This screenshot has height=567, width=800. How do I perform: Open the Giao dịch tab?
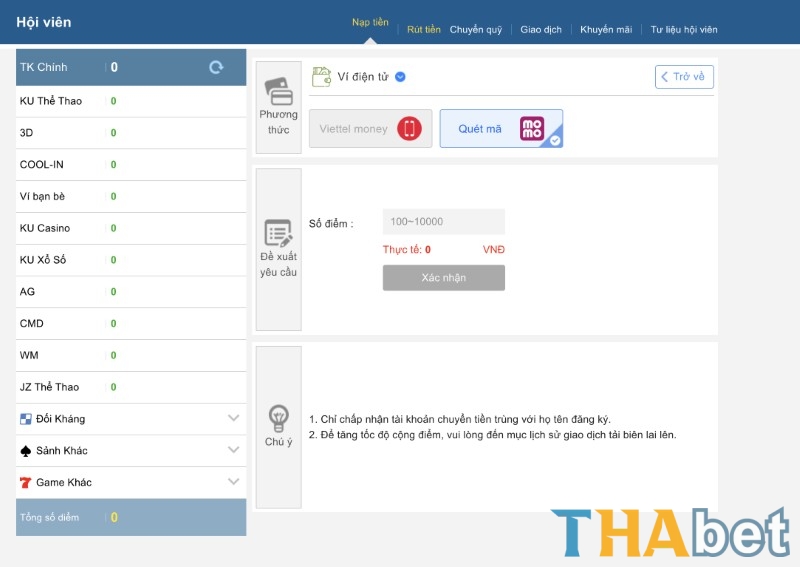click(x=541, y=30)
